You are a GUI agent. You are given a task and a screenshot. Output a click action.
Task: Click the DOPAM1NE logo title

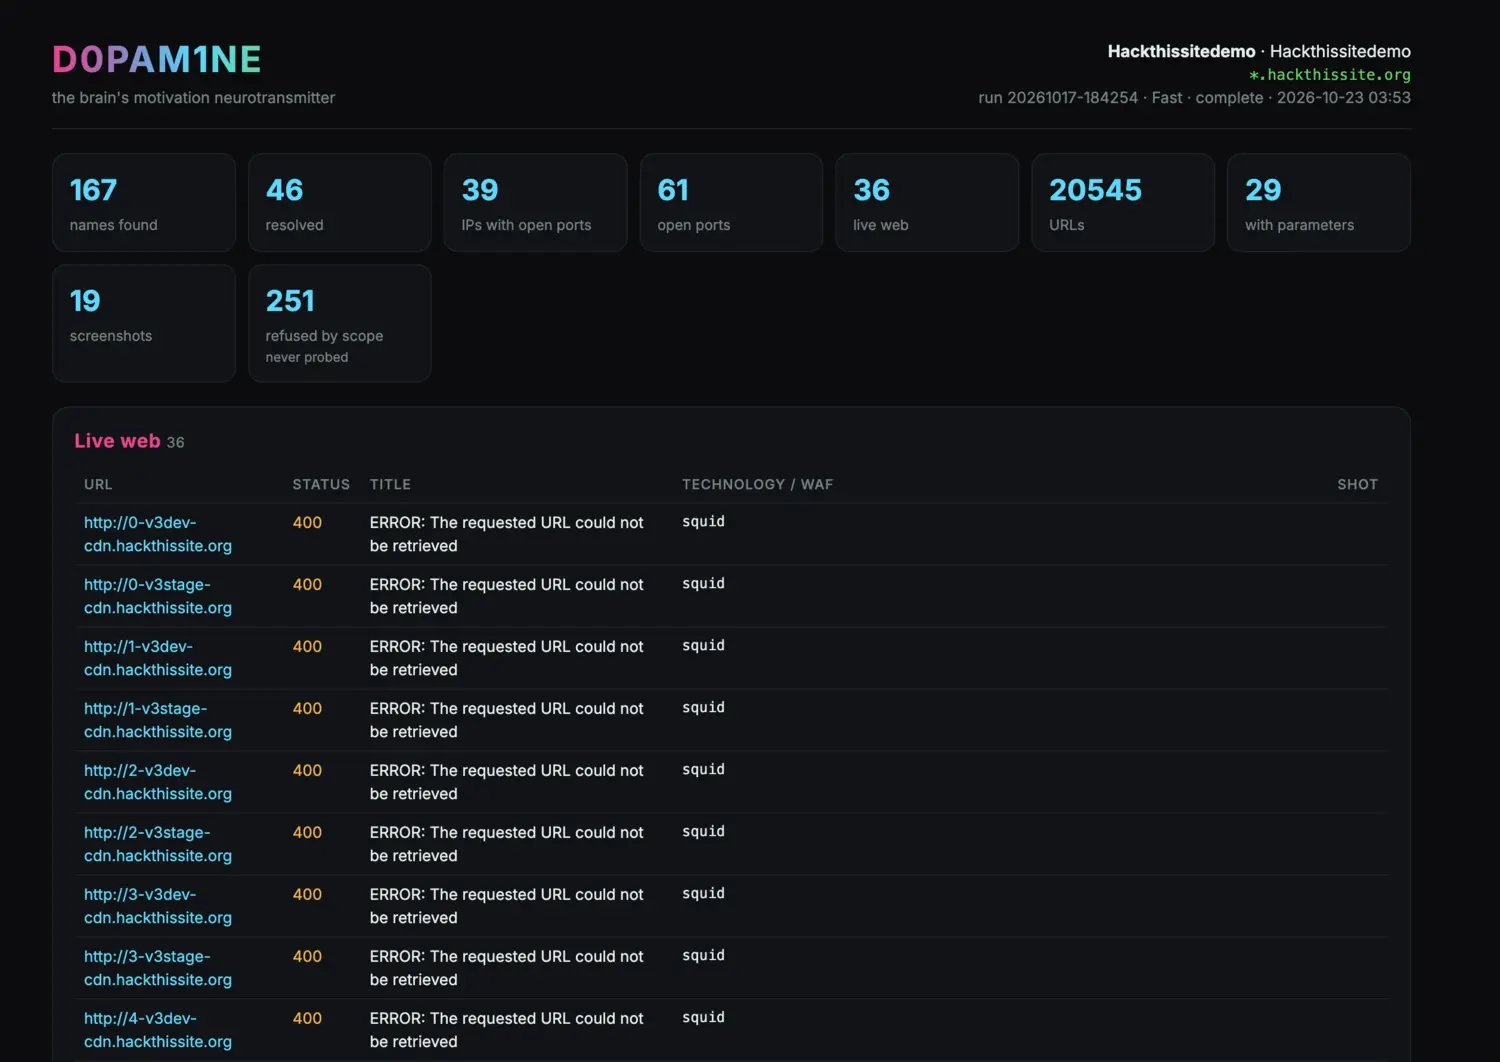click(157, 59)
